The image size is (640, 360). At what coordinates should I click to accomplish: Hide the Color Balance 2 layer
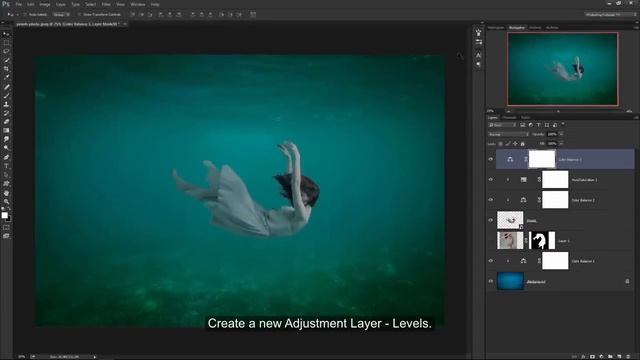[x=491, y=200]
